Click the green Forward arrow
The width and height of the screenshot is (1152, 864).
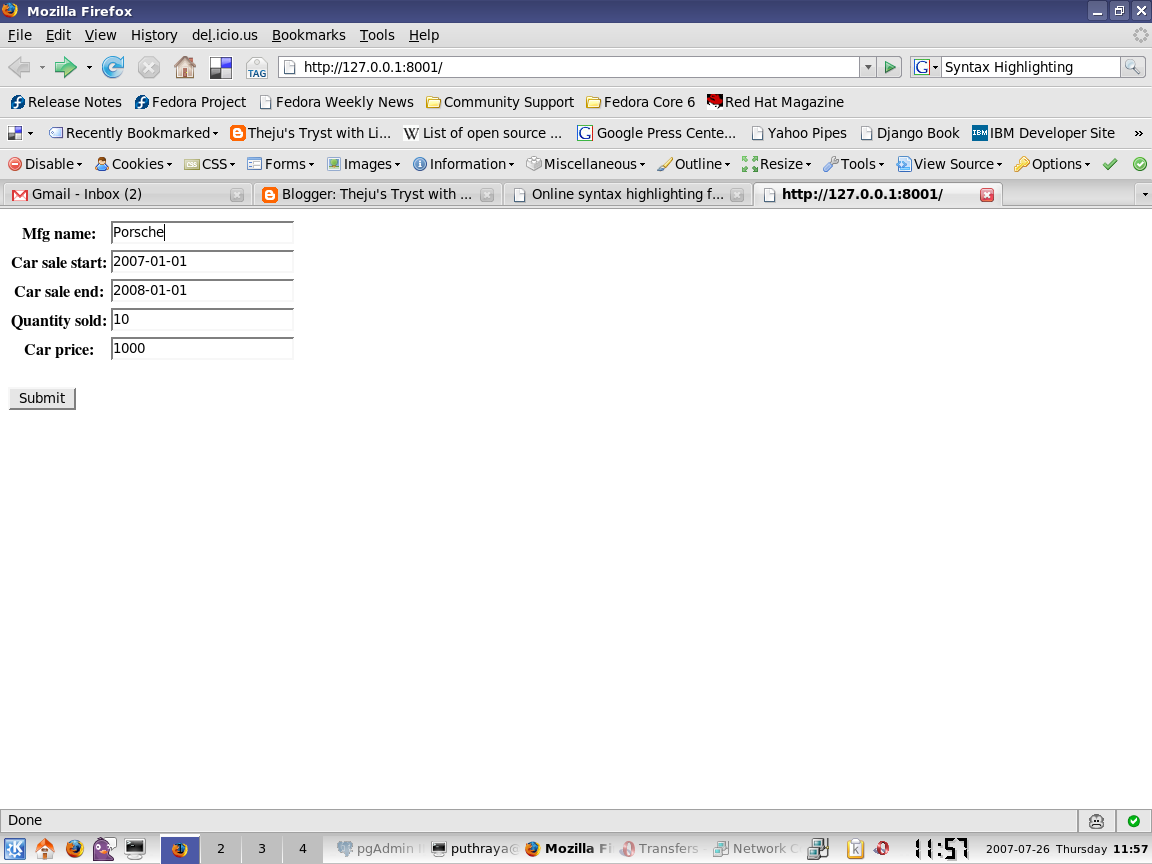(x=65, y=68)
